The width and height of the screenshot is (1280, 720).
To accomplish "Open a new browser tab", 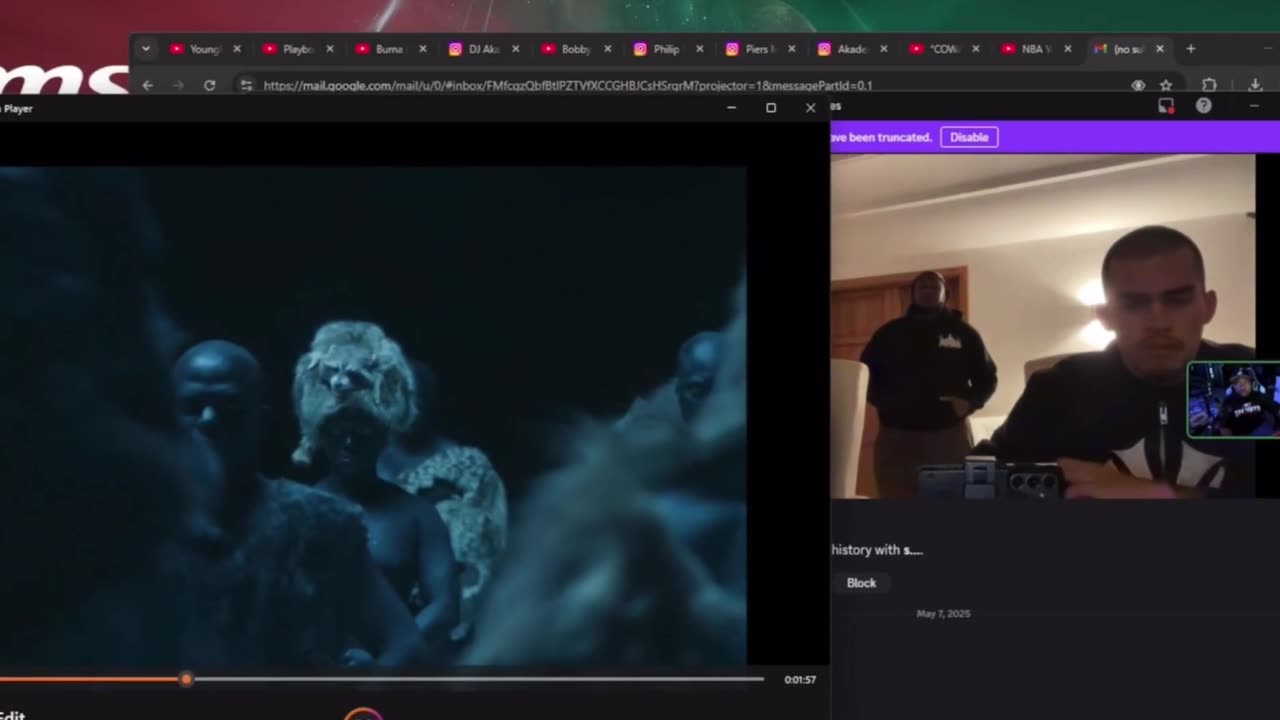I will coord(1190,49).
